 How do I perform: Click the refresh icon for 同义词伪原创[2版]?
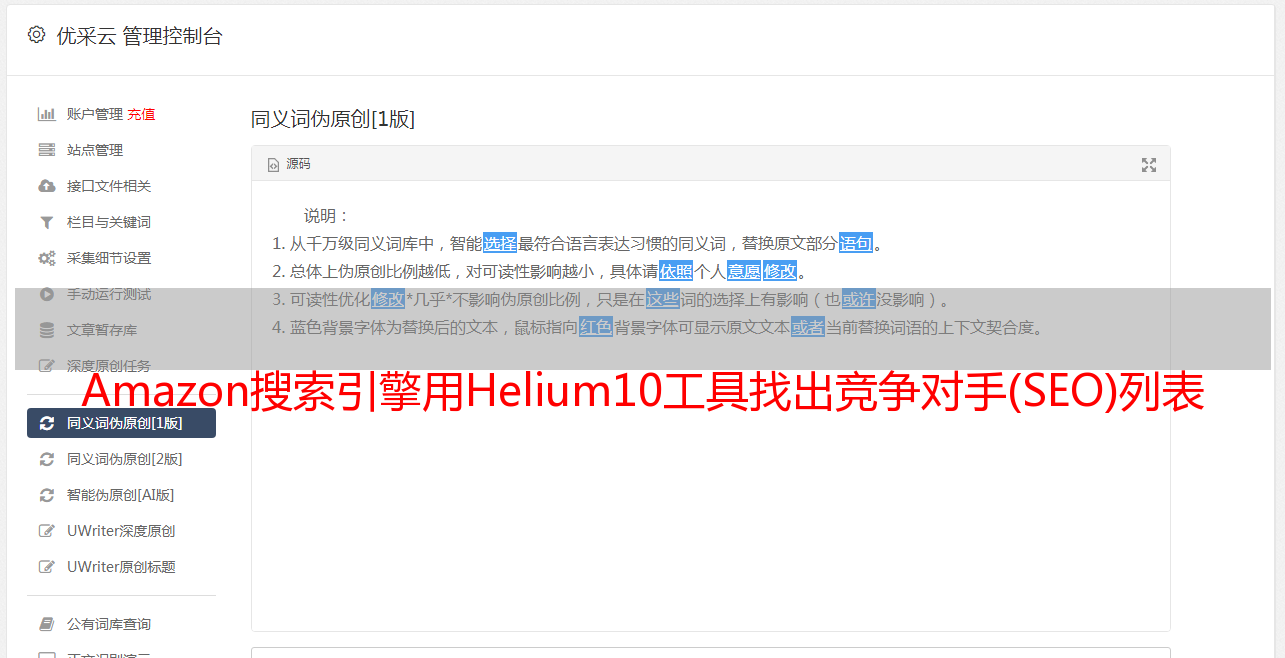[x=46, y=459]
